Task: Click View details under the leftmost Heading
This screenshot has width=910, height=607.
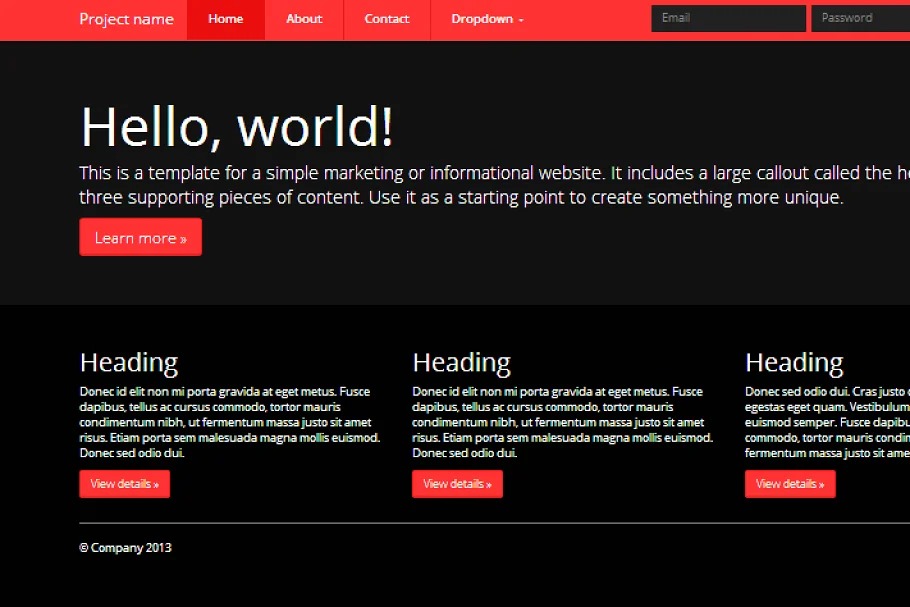Action: (x=125, y=484)
